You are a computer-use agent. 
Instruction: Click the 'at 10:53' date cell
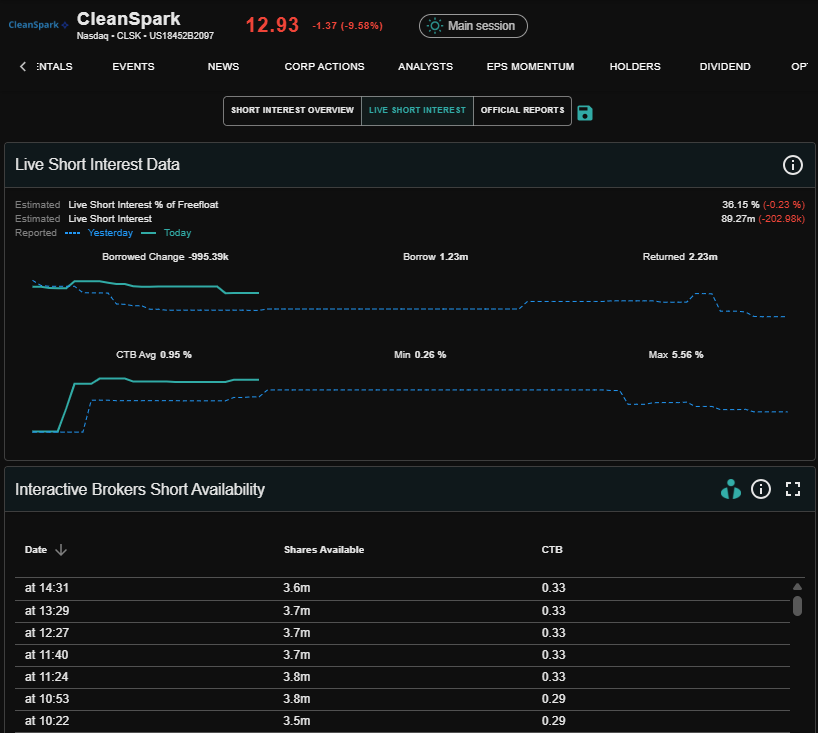[47, 699]
